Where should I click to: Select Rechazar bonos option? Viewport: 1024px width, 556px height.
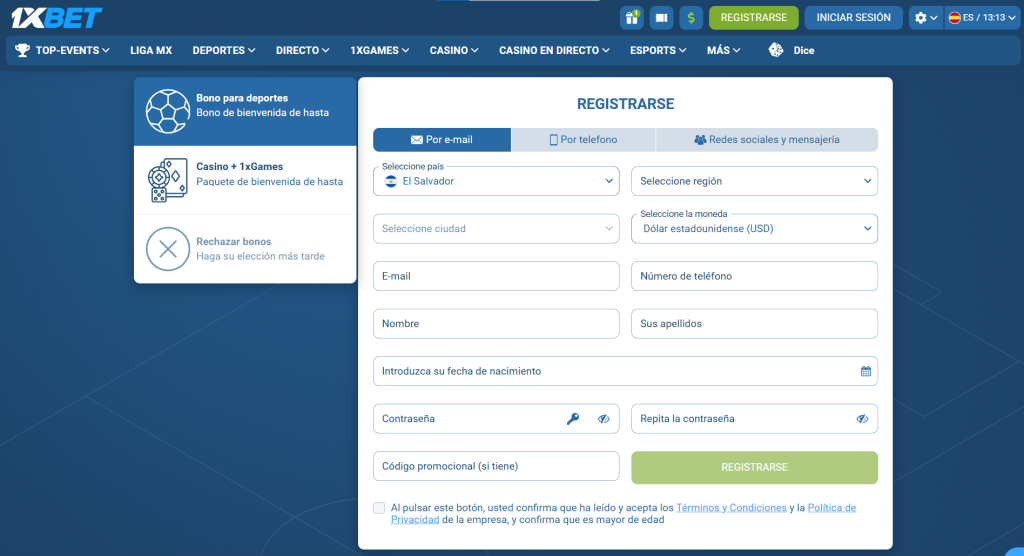coord(245,249)
